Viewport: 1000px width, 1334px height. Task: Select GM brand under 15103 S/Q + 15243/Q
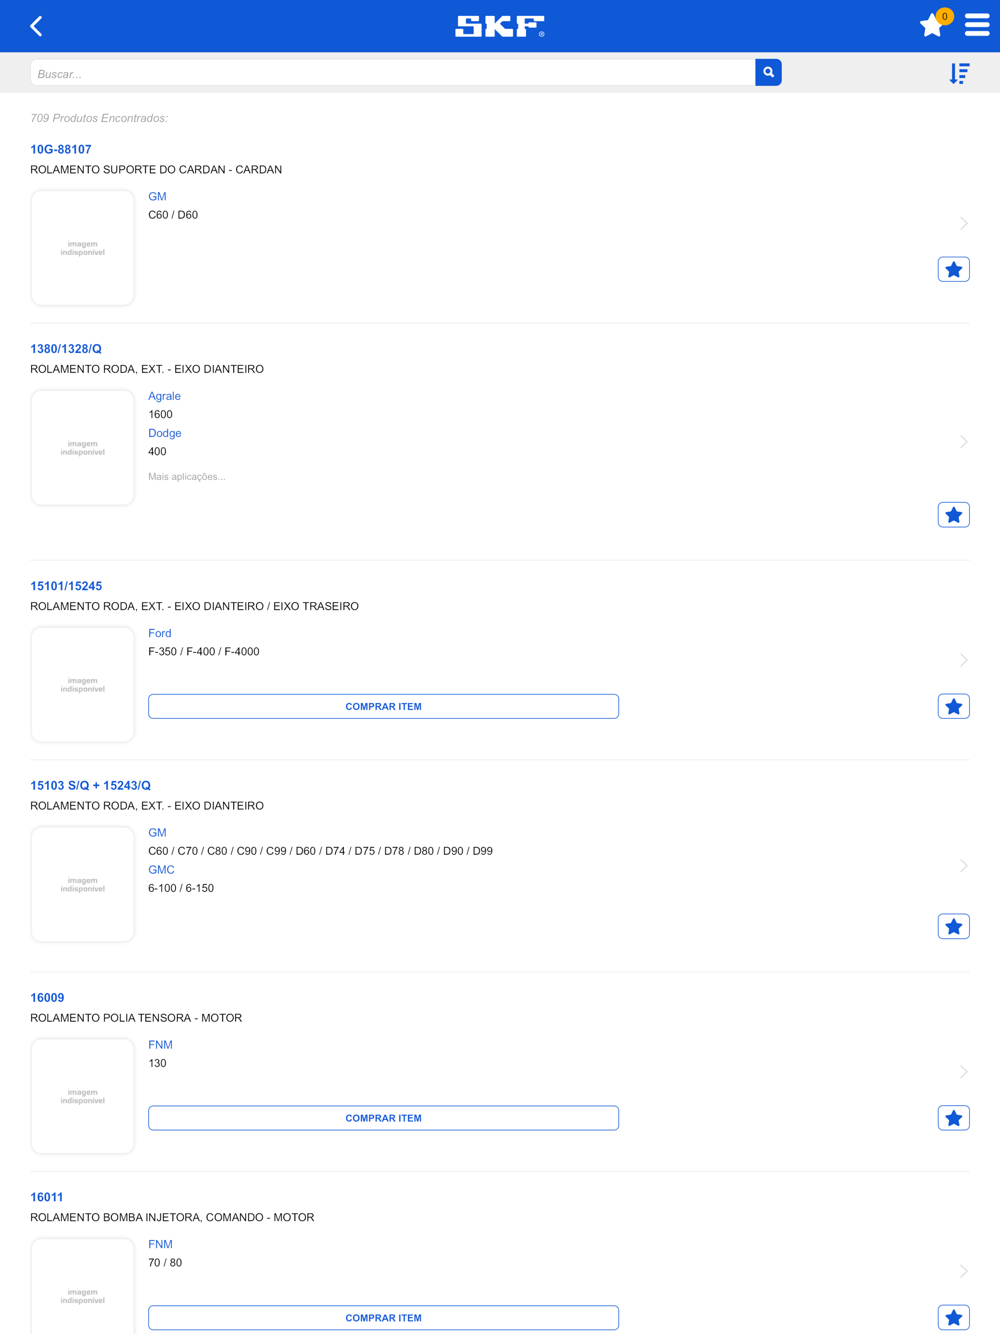coord(157,833)
